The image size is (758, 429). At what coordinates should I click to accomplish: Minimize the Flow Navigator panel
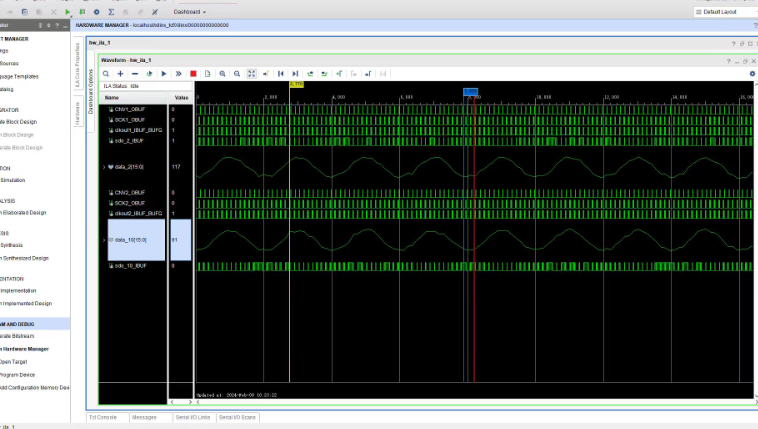(x=65, y=25)
